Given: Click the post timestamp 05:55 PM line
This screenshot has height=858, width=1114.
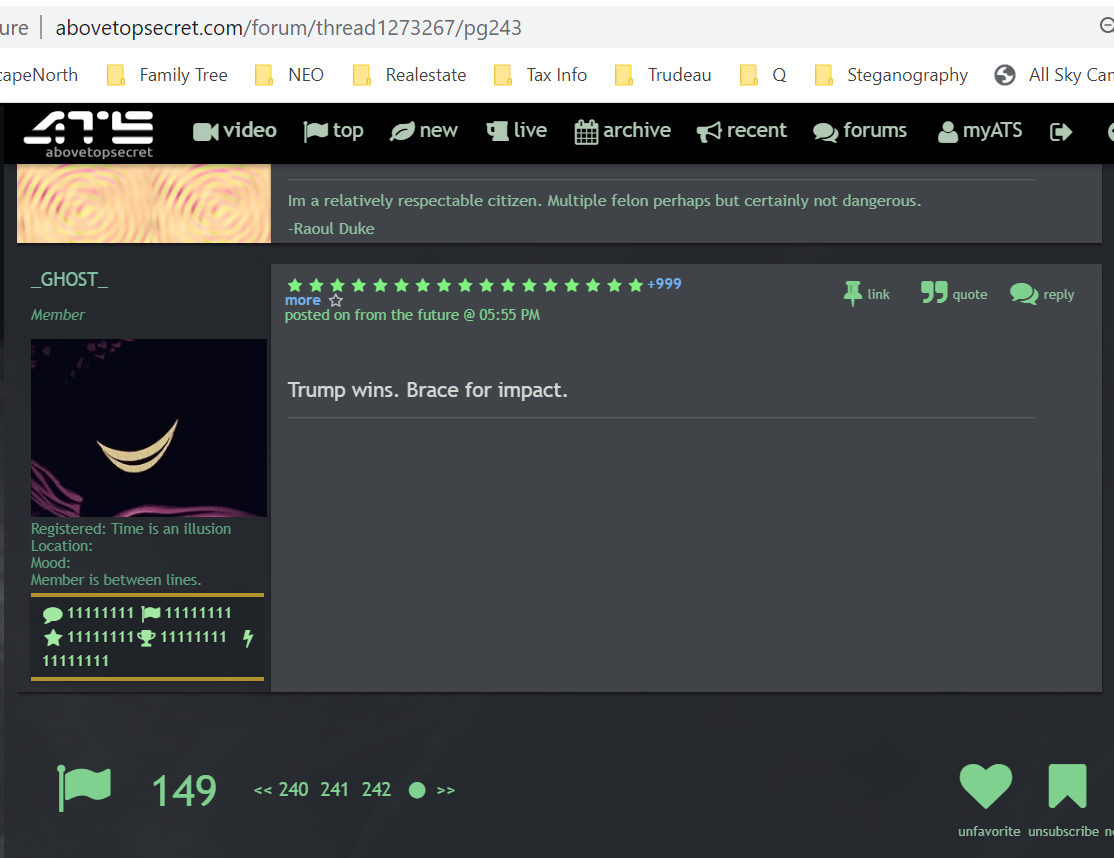Looking at the screenshot, I should (412, 315).
